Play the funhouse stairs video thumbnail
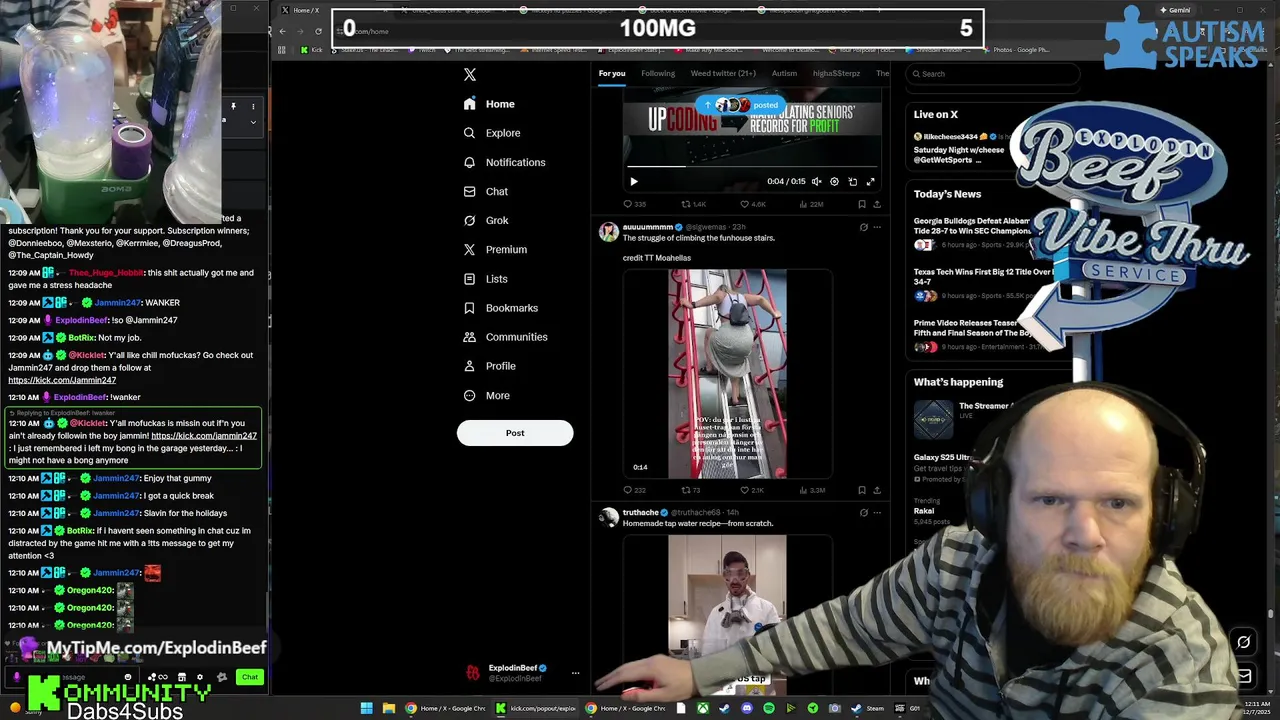 [727, 374]
